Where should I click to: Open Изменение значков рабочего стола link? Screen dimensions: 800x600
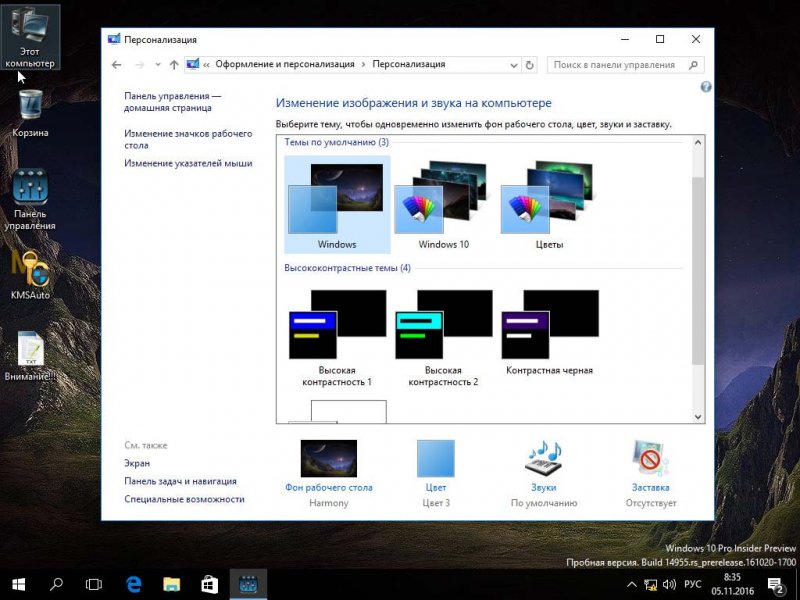[x=188, y=139]
